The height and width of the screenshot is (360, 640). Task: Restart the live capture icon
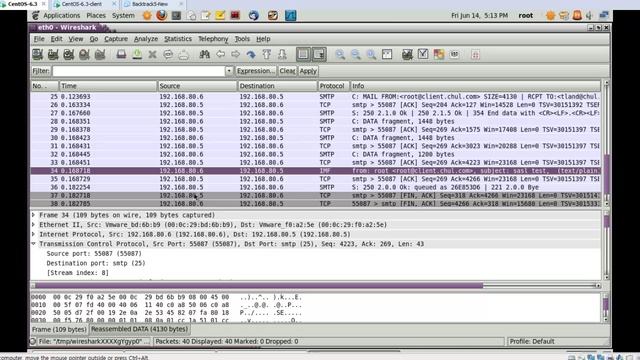point(100,54)
